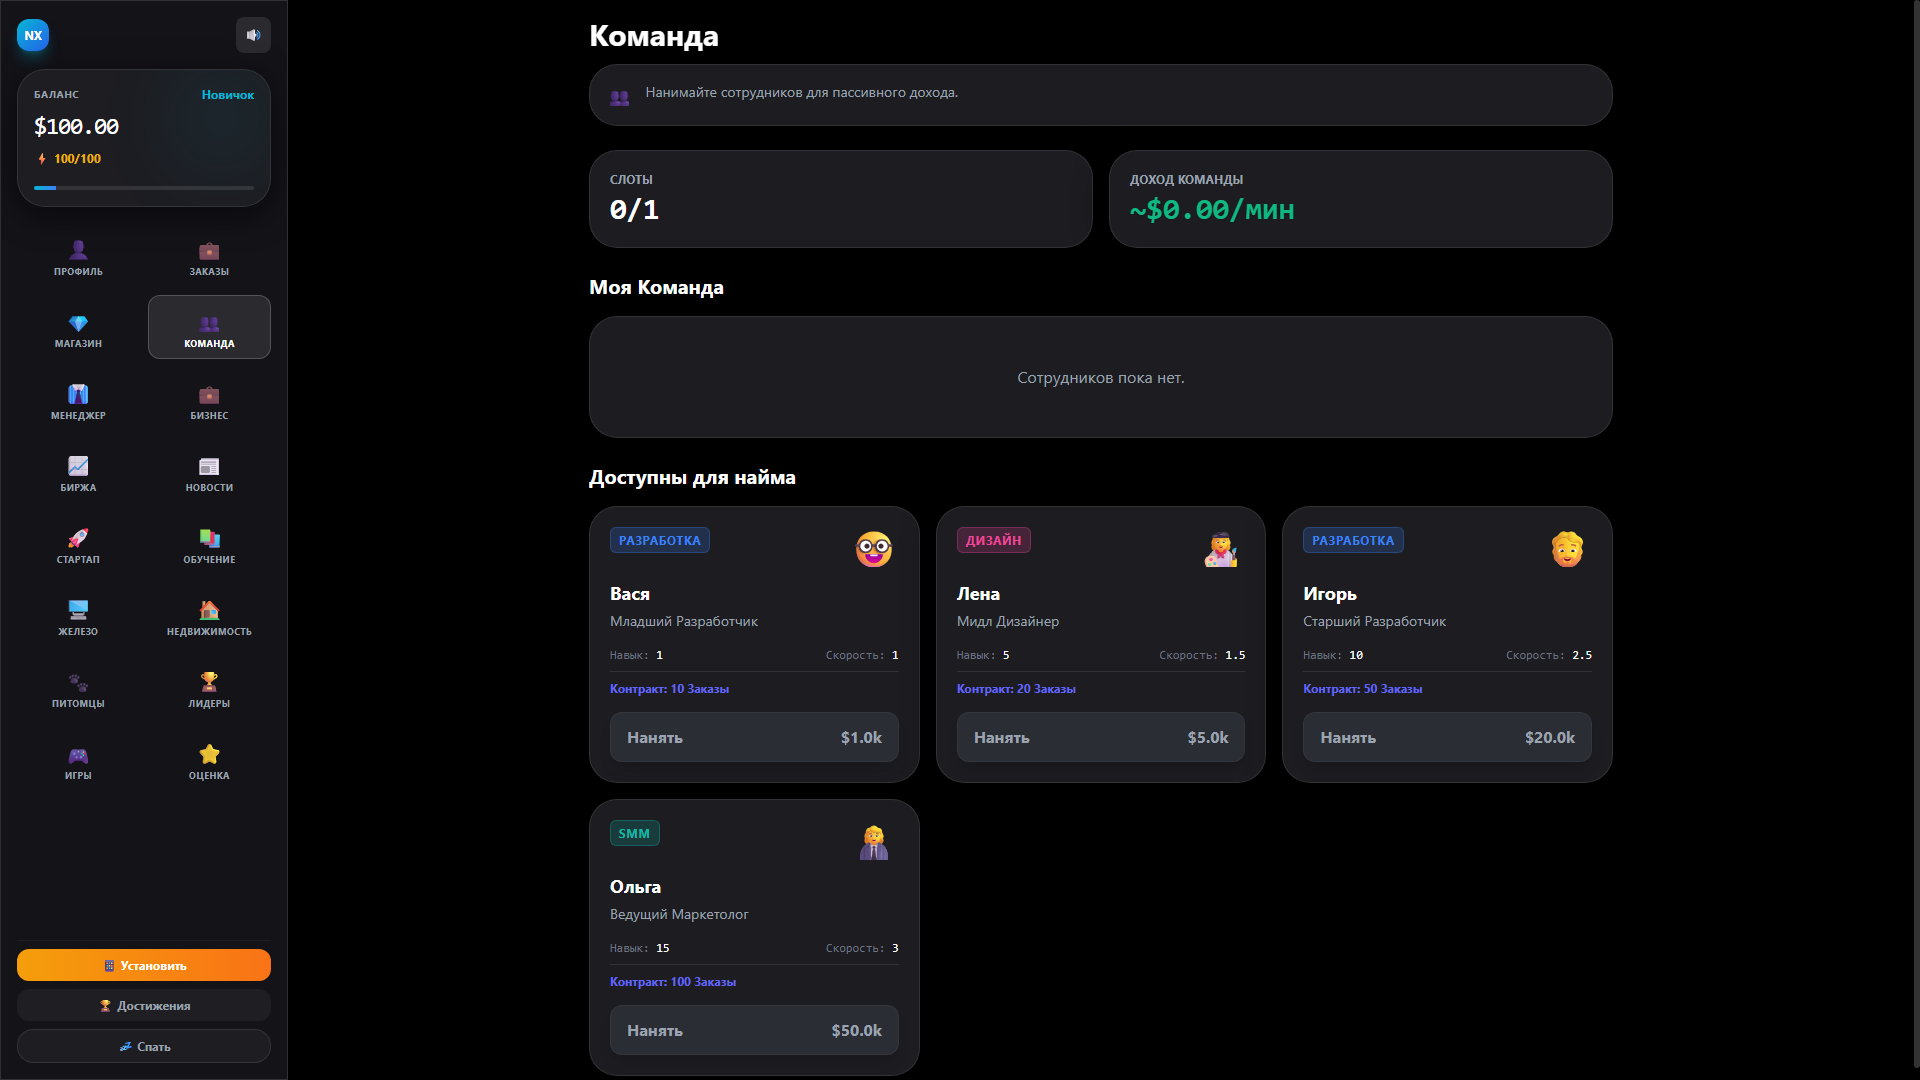Screen dimensions: 1920x1080
Task: Open the Биржа trading section
Action: pos(77,474)
